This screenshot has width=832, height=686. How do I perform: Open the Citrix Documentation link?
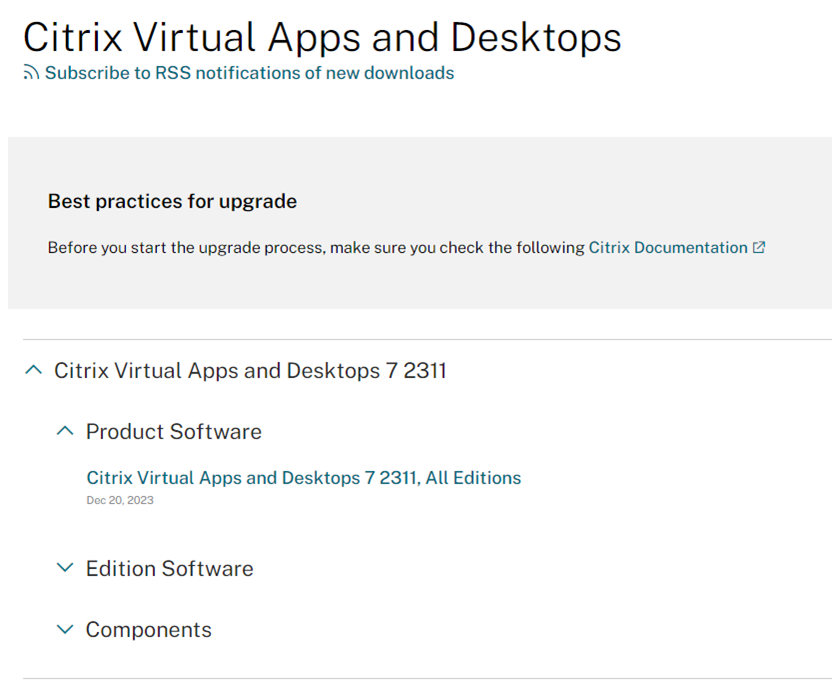[x=668, y=247]
